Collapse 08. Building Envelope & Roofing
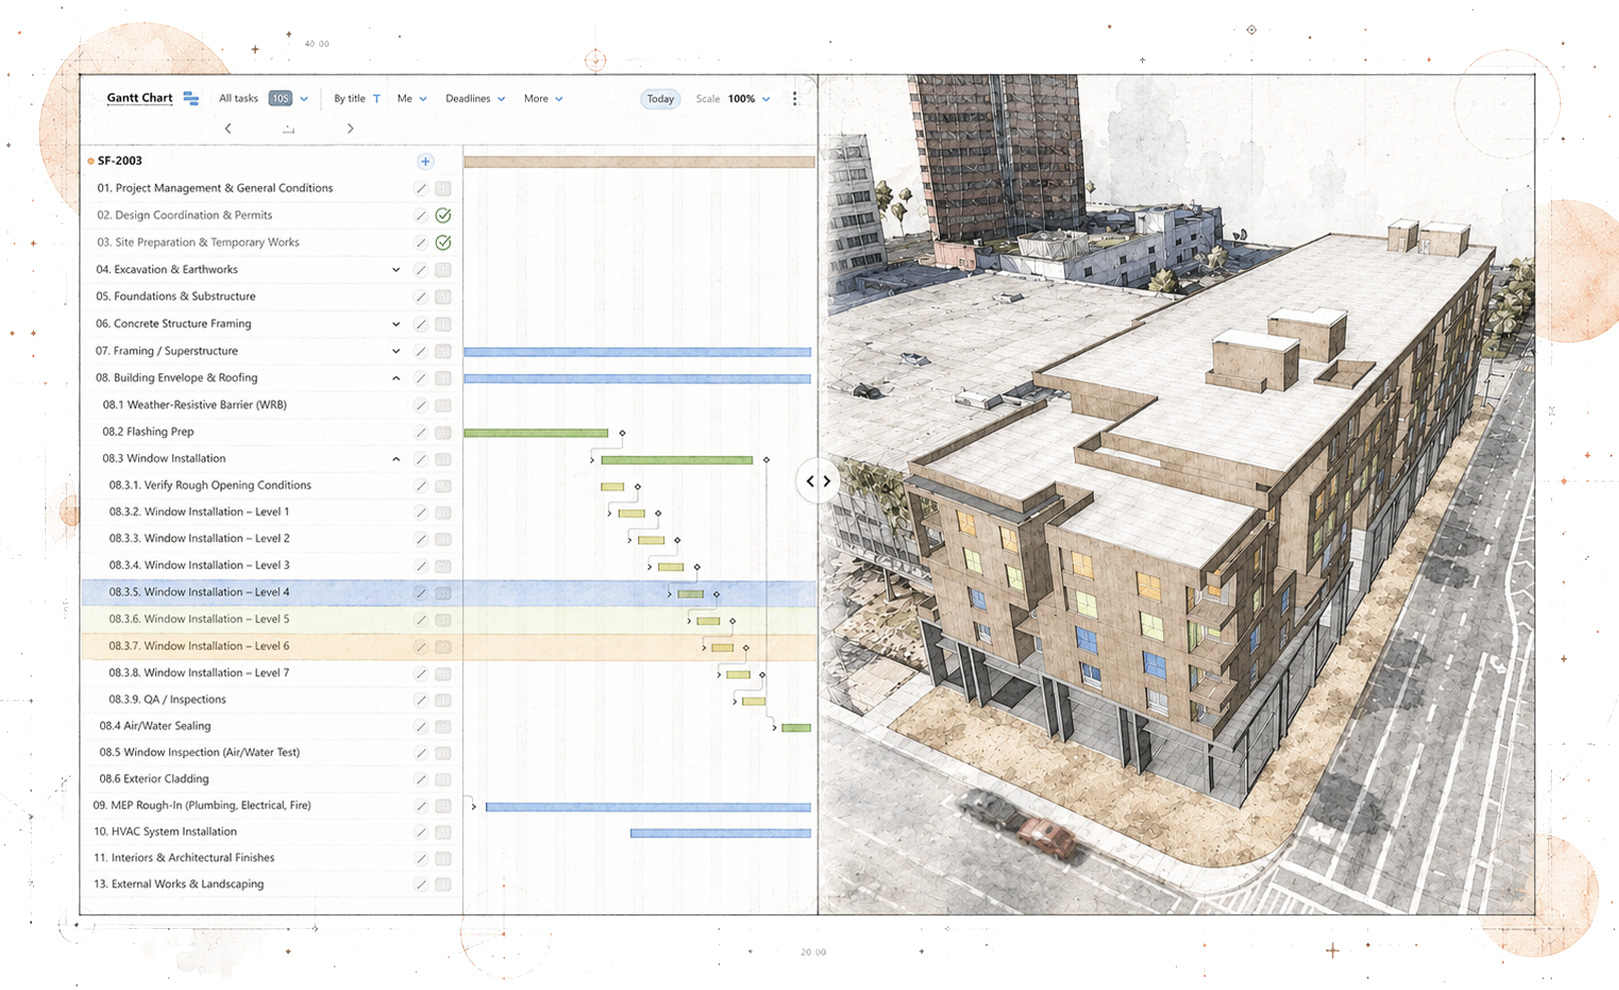Image resolution: width=1619 pixels, height=990 pixels. click(x=396, y=378)
